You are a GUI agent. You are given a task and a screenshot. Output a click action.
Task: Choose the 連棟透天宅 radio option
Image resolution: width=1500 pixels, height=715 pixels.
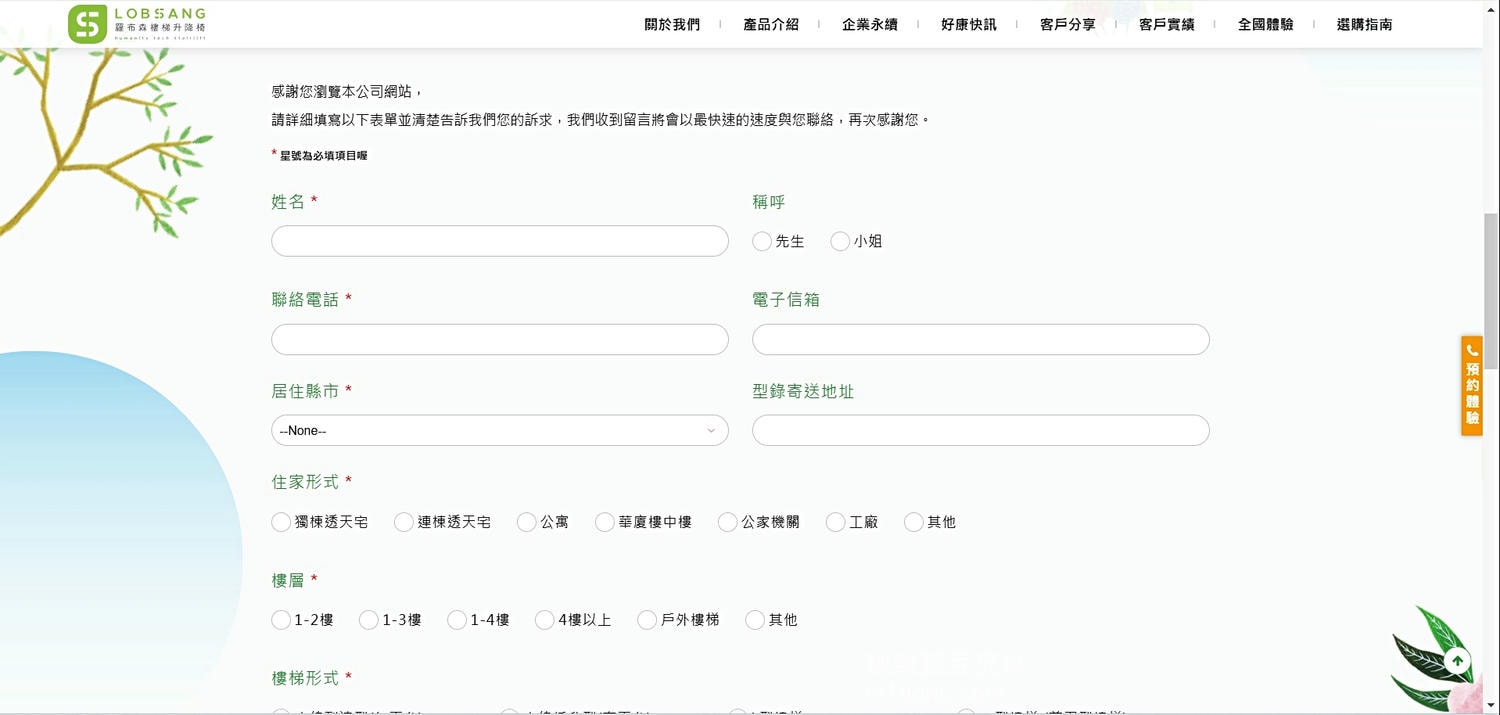(x=404, y=522)
